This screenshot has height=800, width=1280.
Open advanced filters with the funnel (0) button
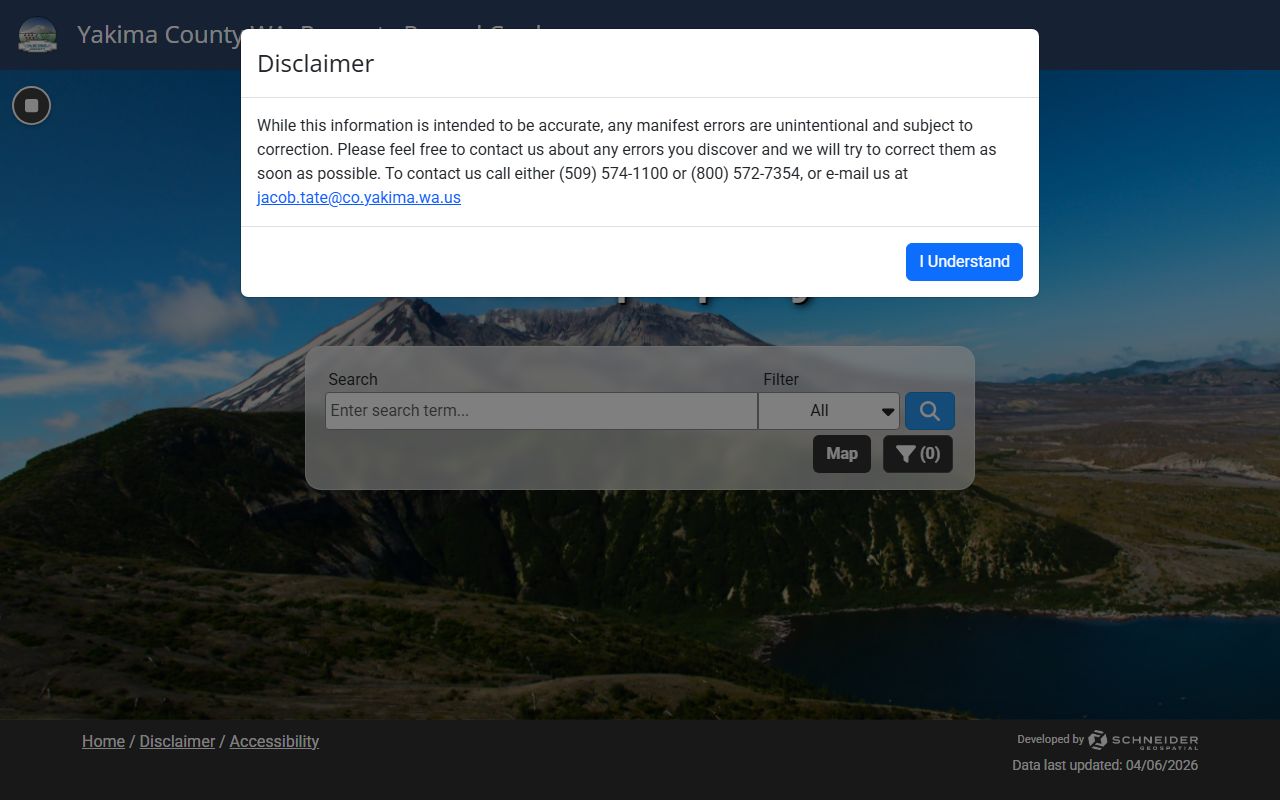tap(917, 454)
